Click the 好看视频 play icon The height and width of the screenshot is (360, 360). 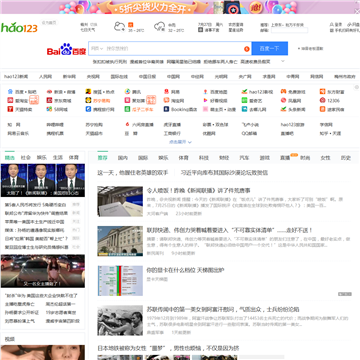click(x=205, y=100)
